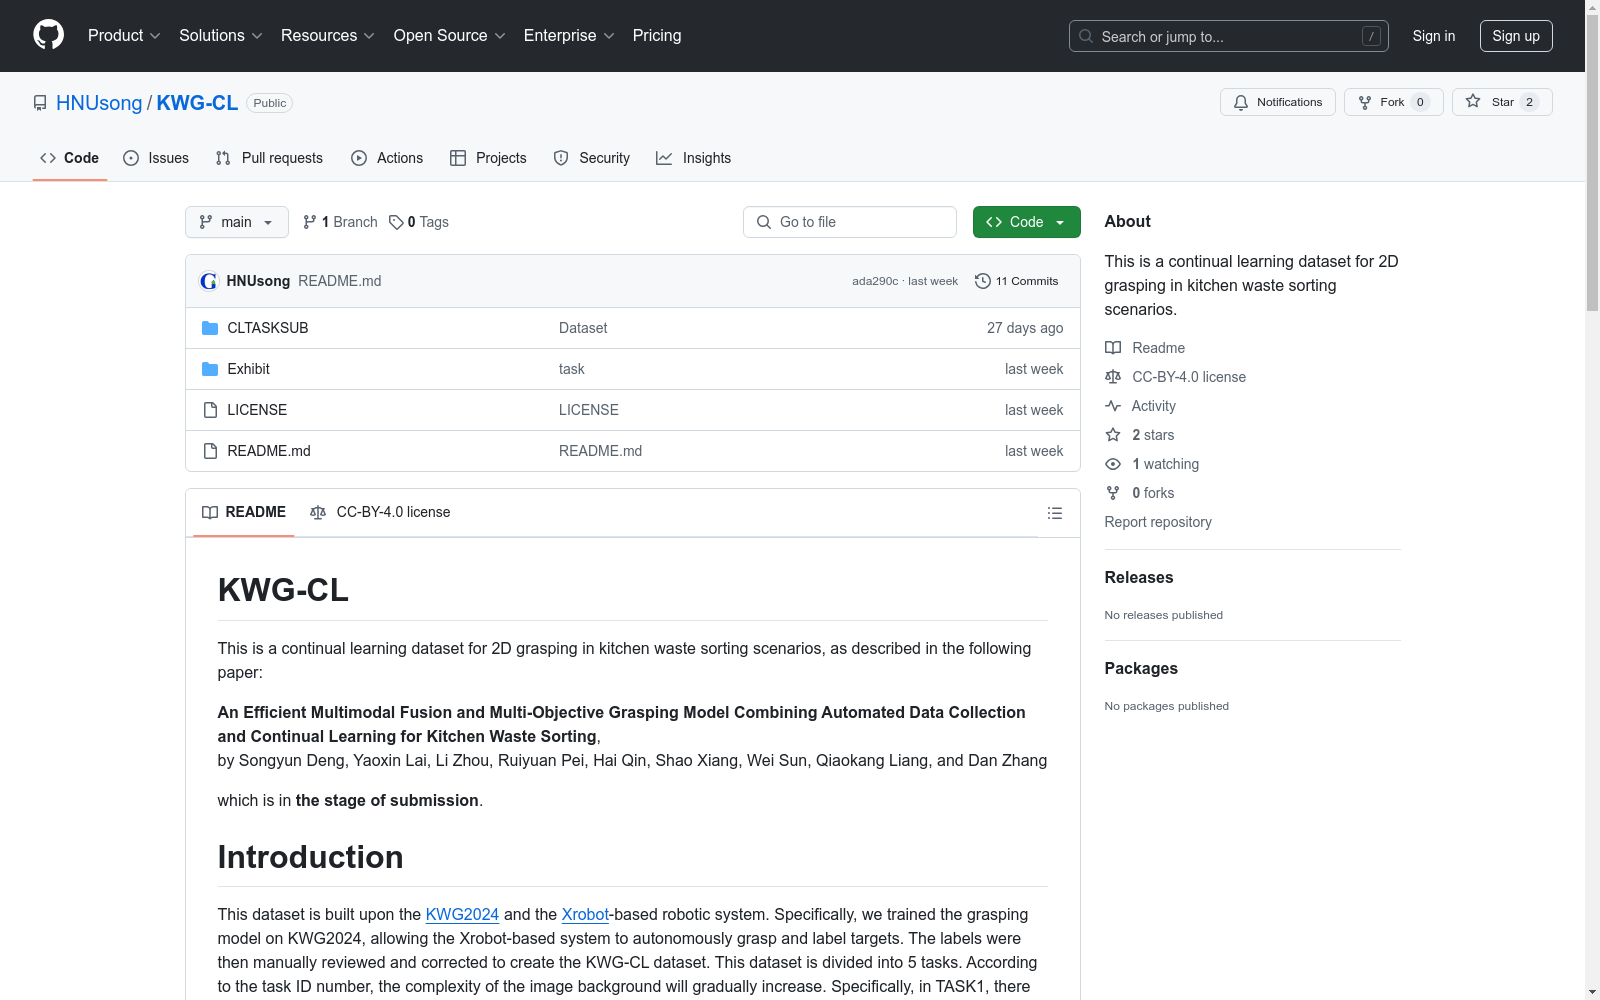Click the Notifications bell icon
This screenshot has height=1000, width=1600.
pyautogui.click(x=1241, y=102)
